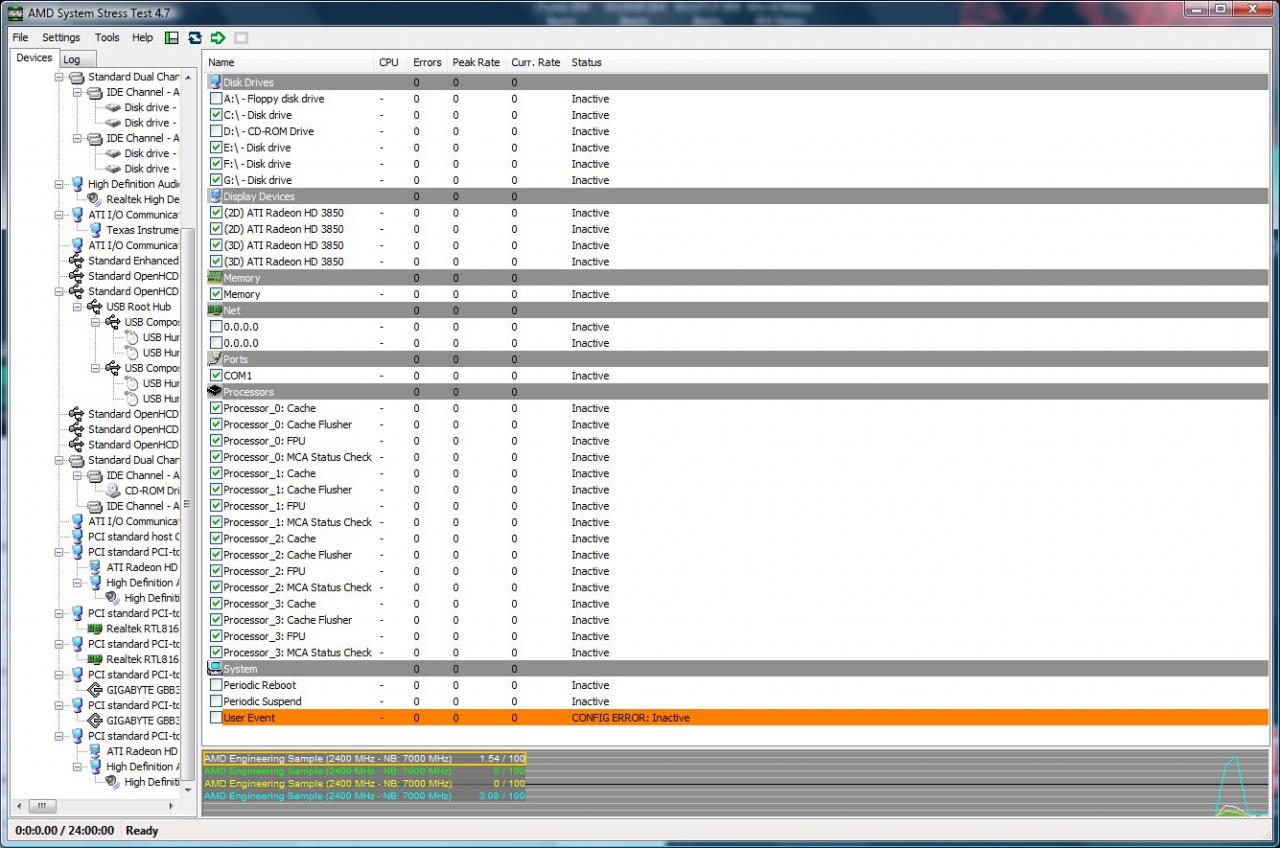The width and height of the screenshot is (1280, 848).
Task: Open the Settings menu
Action: [61, 38]
